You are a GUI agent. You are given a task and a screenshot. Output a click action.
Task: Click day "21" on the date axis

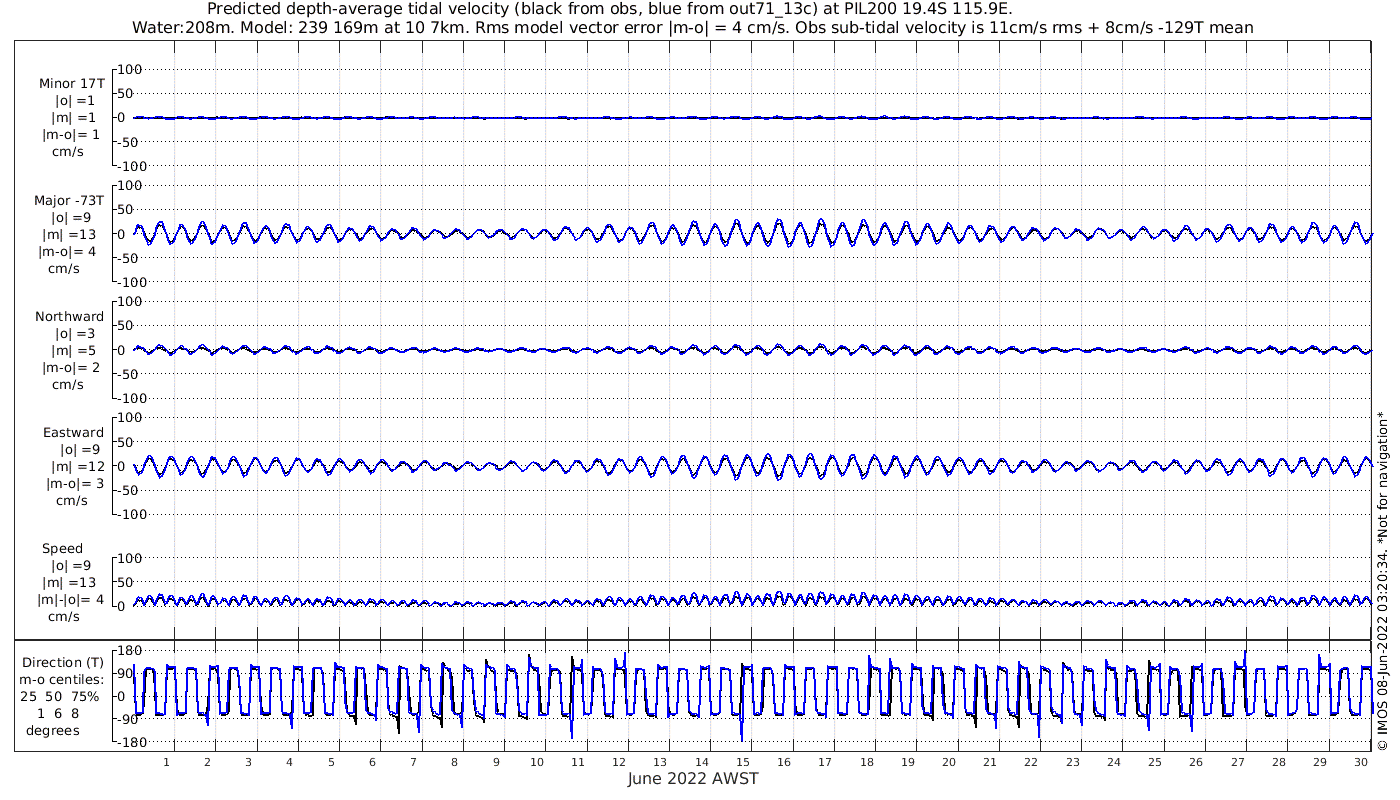click(x=990, y=762)
